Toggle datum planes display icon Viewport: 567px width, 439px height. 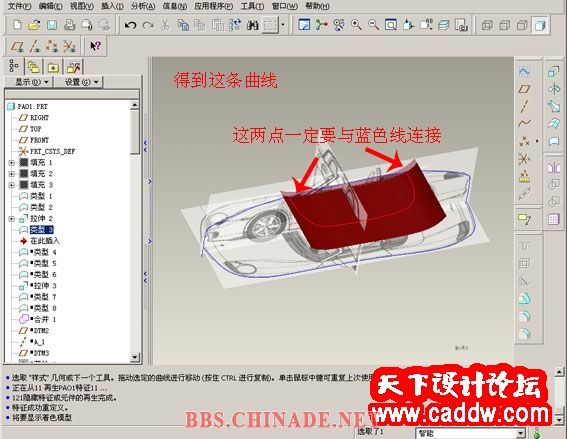(x=17, y=46)
